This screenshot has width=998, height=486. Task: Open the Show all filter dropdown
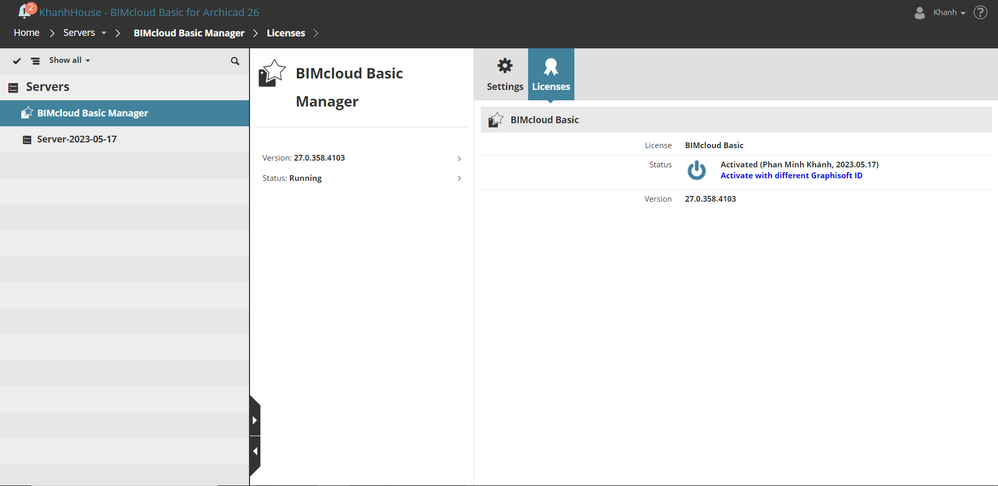(x=69, y=60)
